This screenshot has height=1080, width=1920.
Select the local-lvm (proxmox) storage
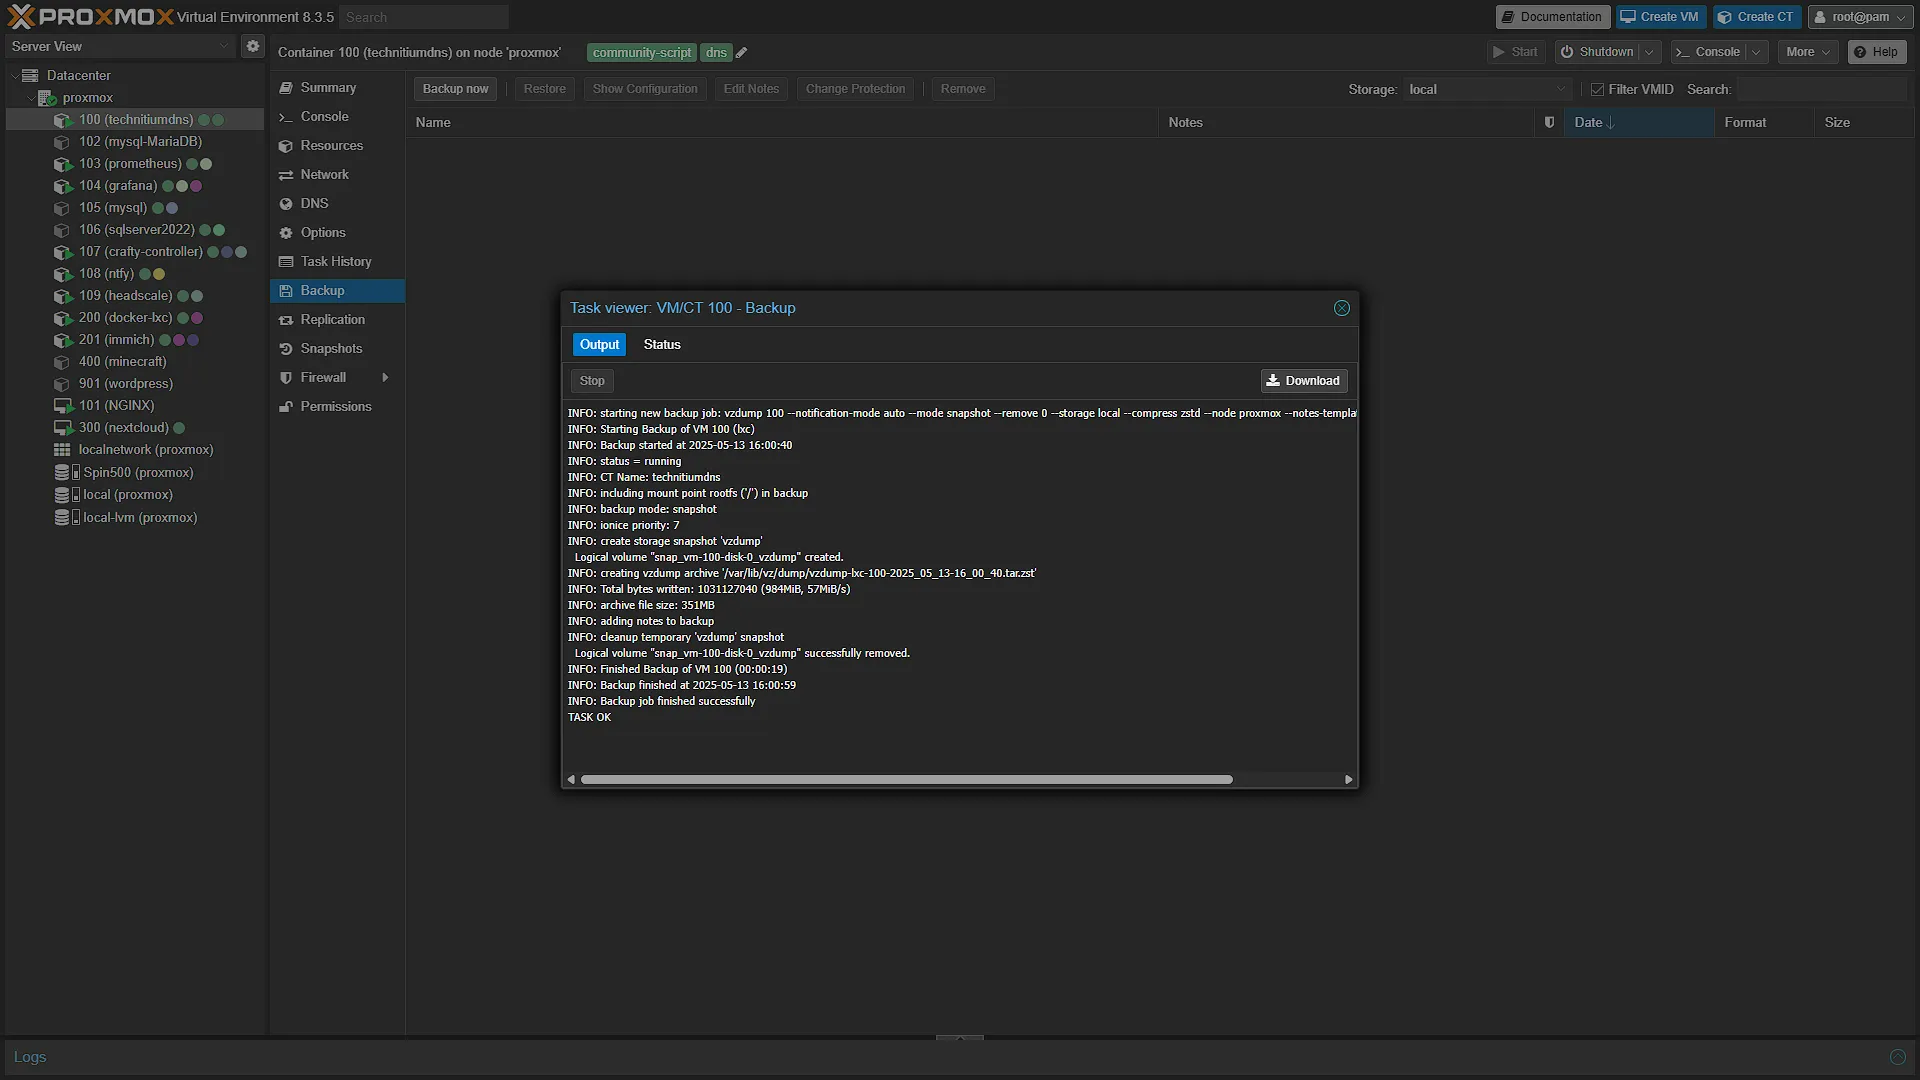pyautogui.click(x=140, y=518)
